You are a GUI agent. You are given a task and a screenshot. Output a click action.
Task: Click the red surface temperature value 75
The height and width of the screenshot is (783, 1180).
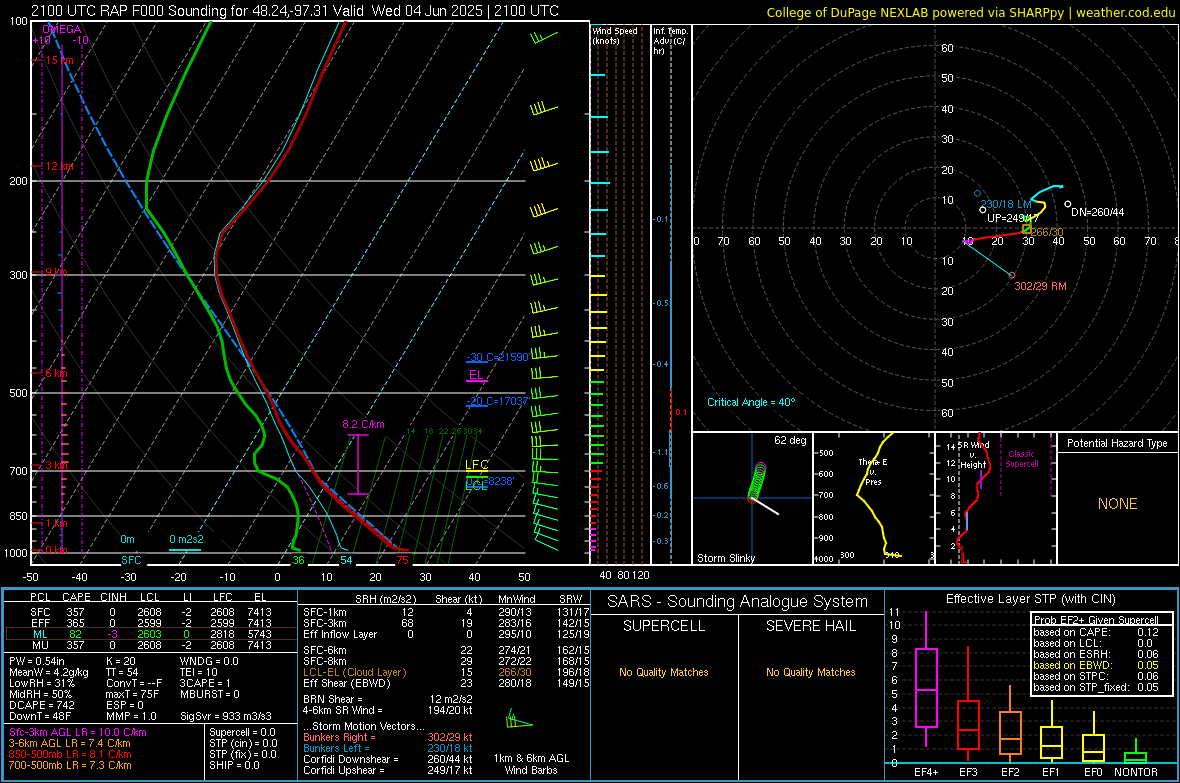403,559
